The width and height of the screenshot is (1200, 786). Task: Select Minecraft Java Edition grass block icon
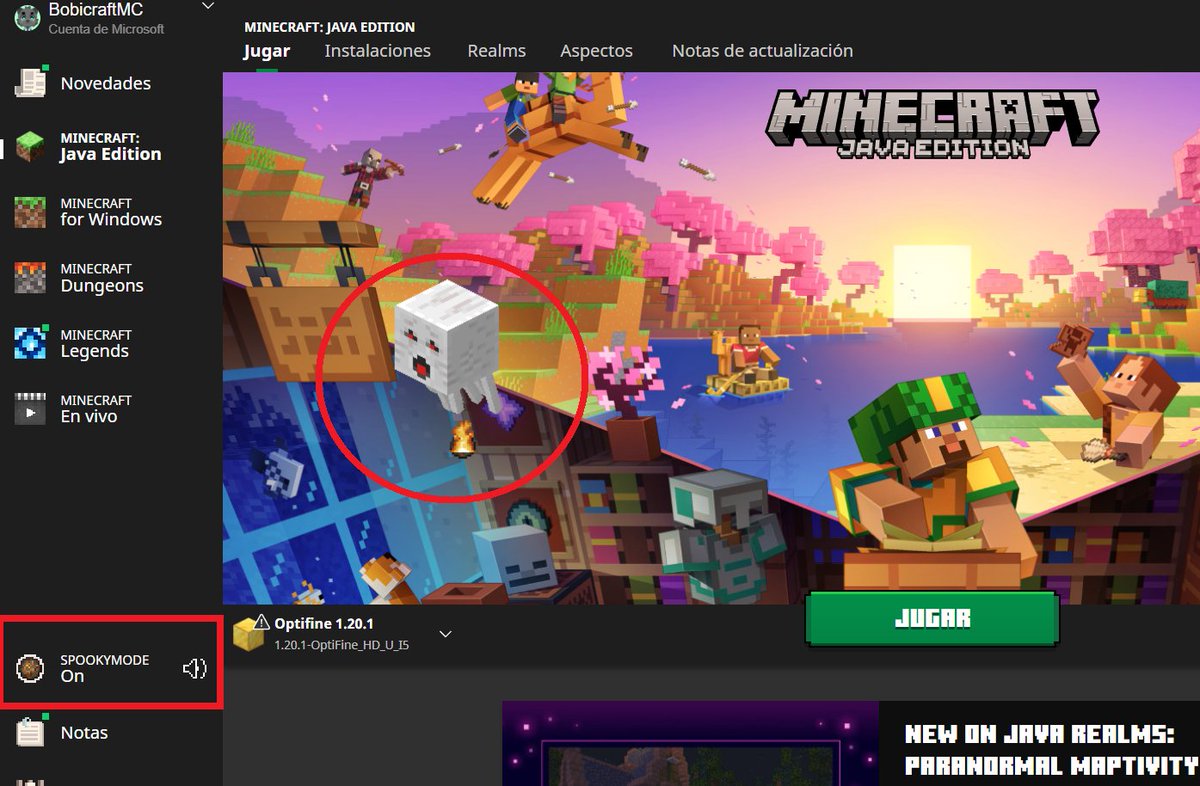(x=30, y=146)
